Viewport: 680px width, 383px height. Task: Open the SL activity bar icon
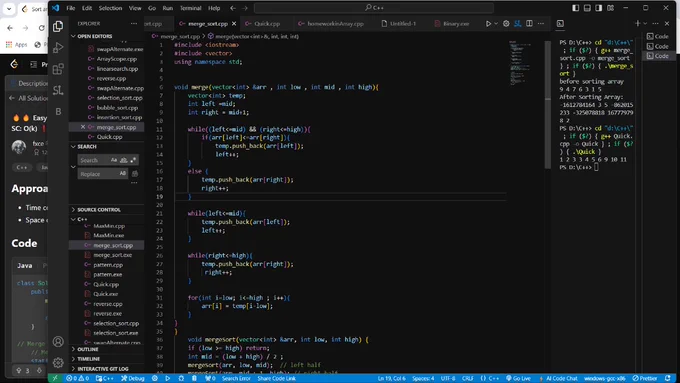click(x=58, y=90)
